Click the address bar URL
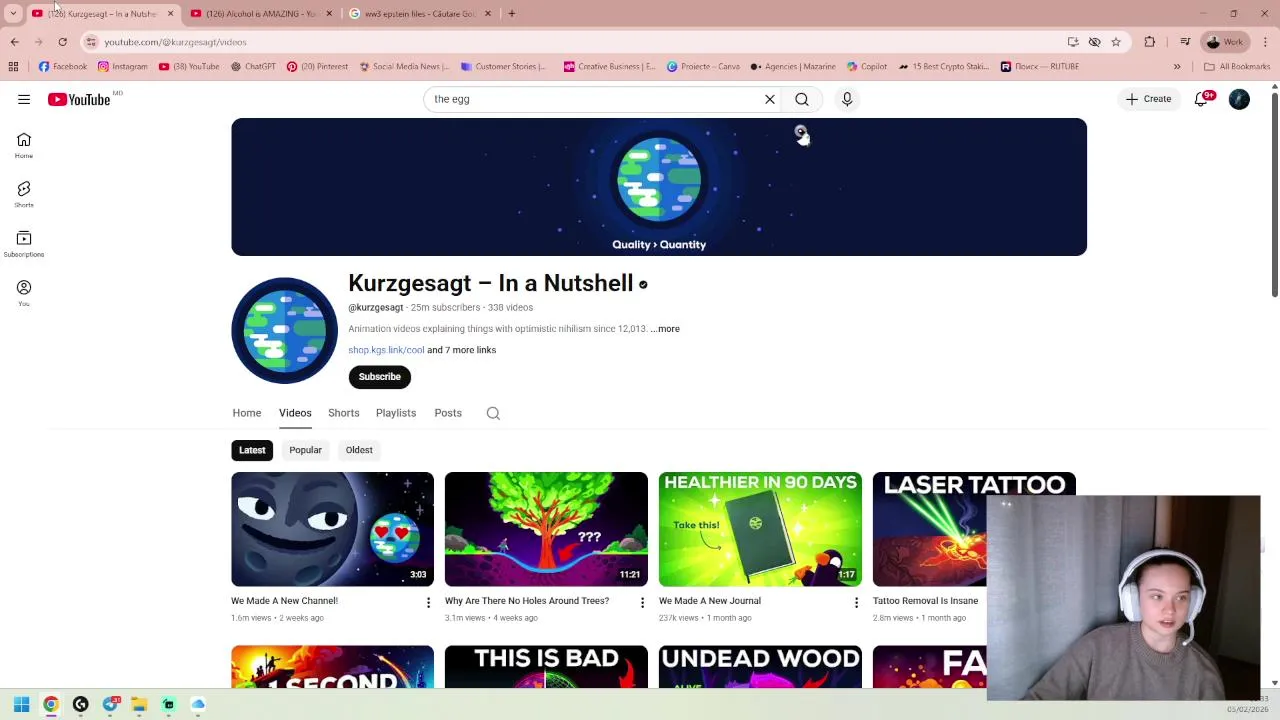The width and height of the screenshot is (1280, 720). [x=175, y=42]
